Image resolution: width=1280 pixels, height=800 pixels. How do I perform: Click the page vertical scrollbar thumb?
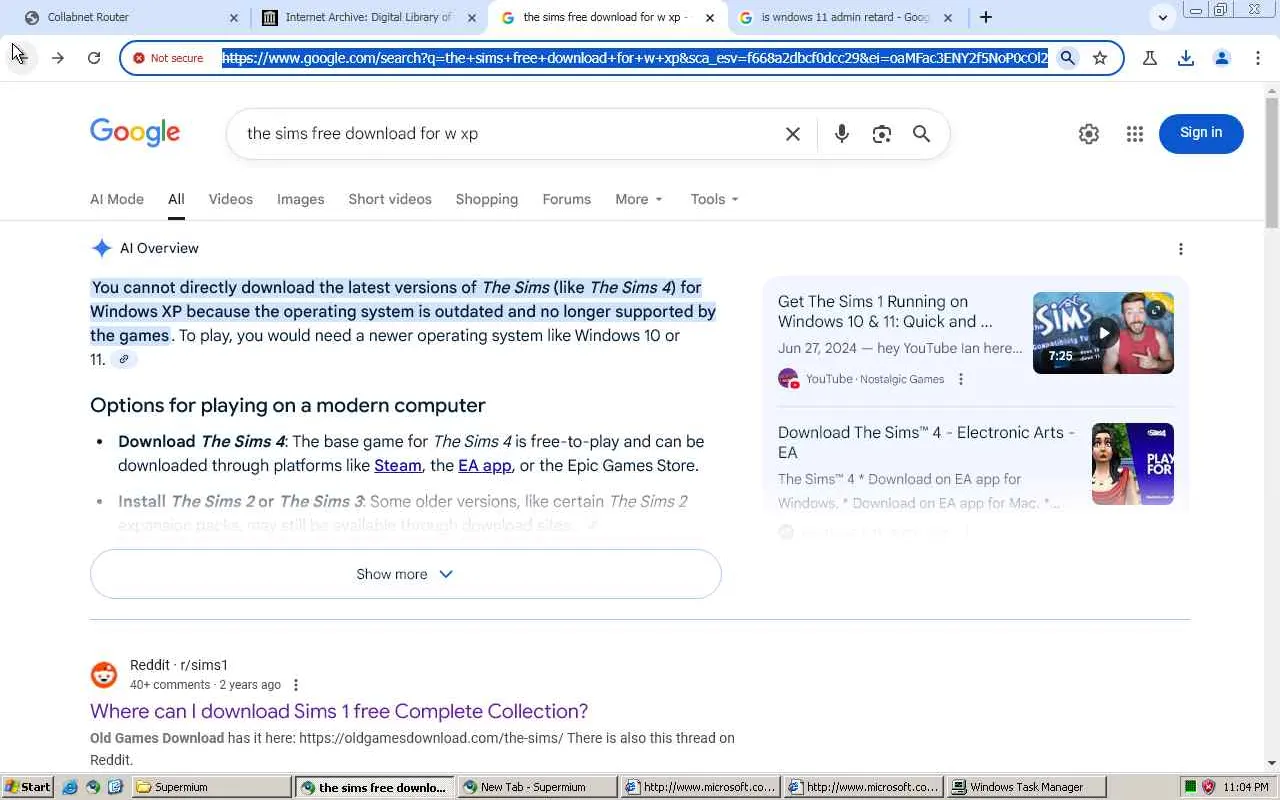click(x=1272, y=163)
